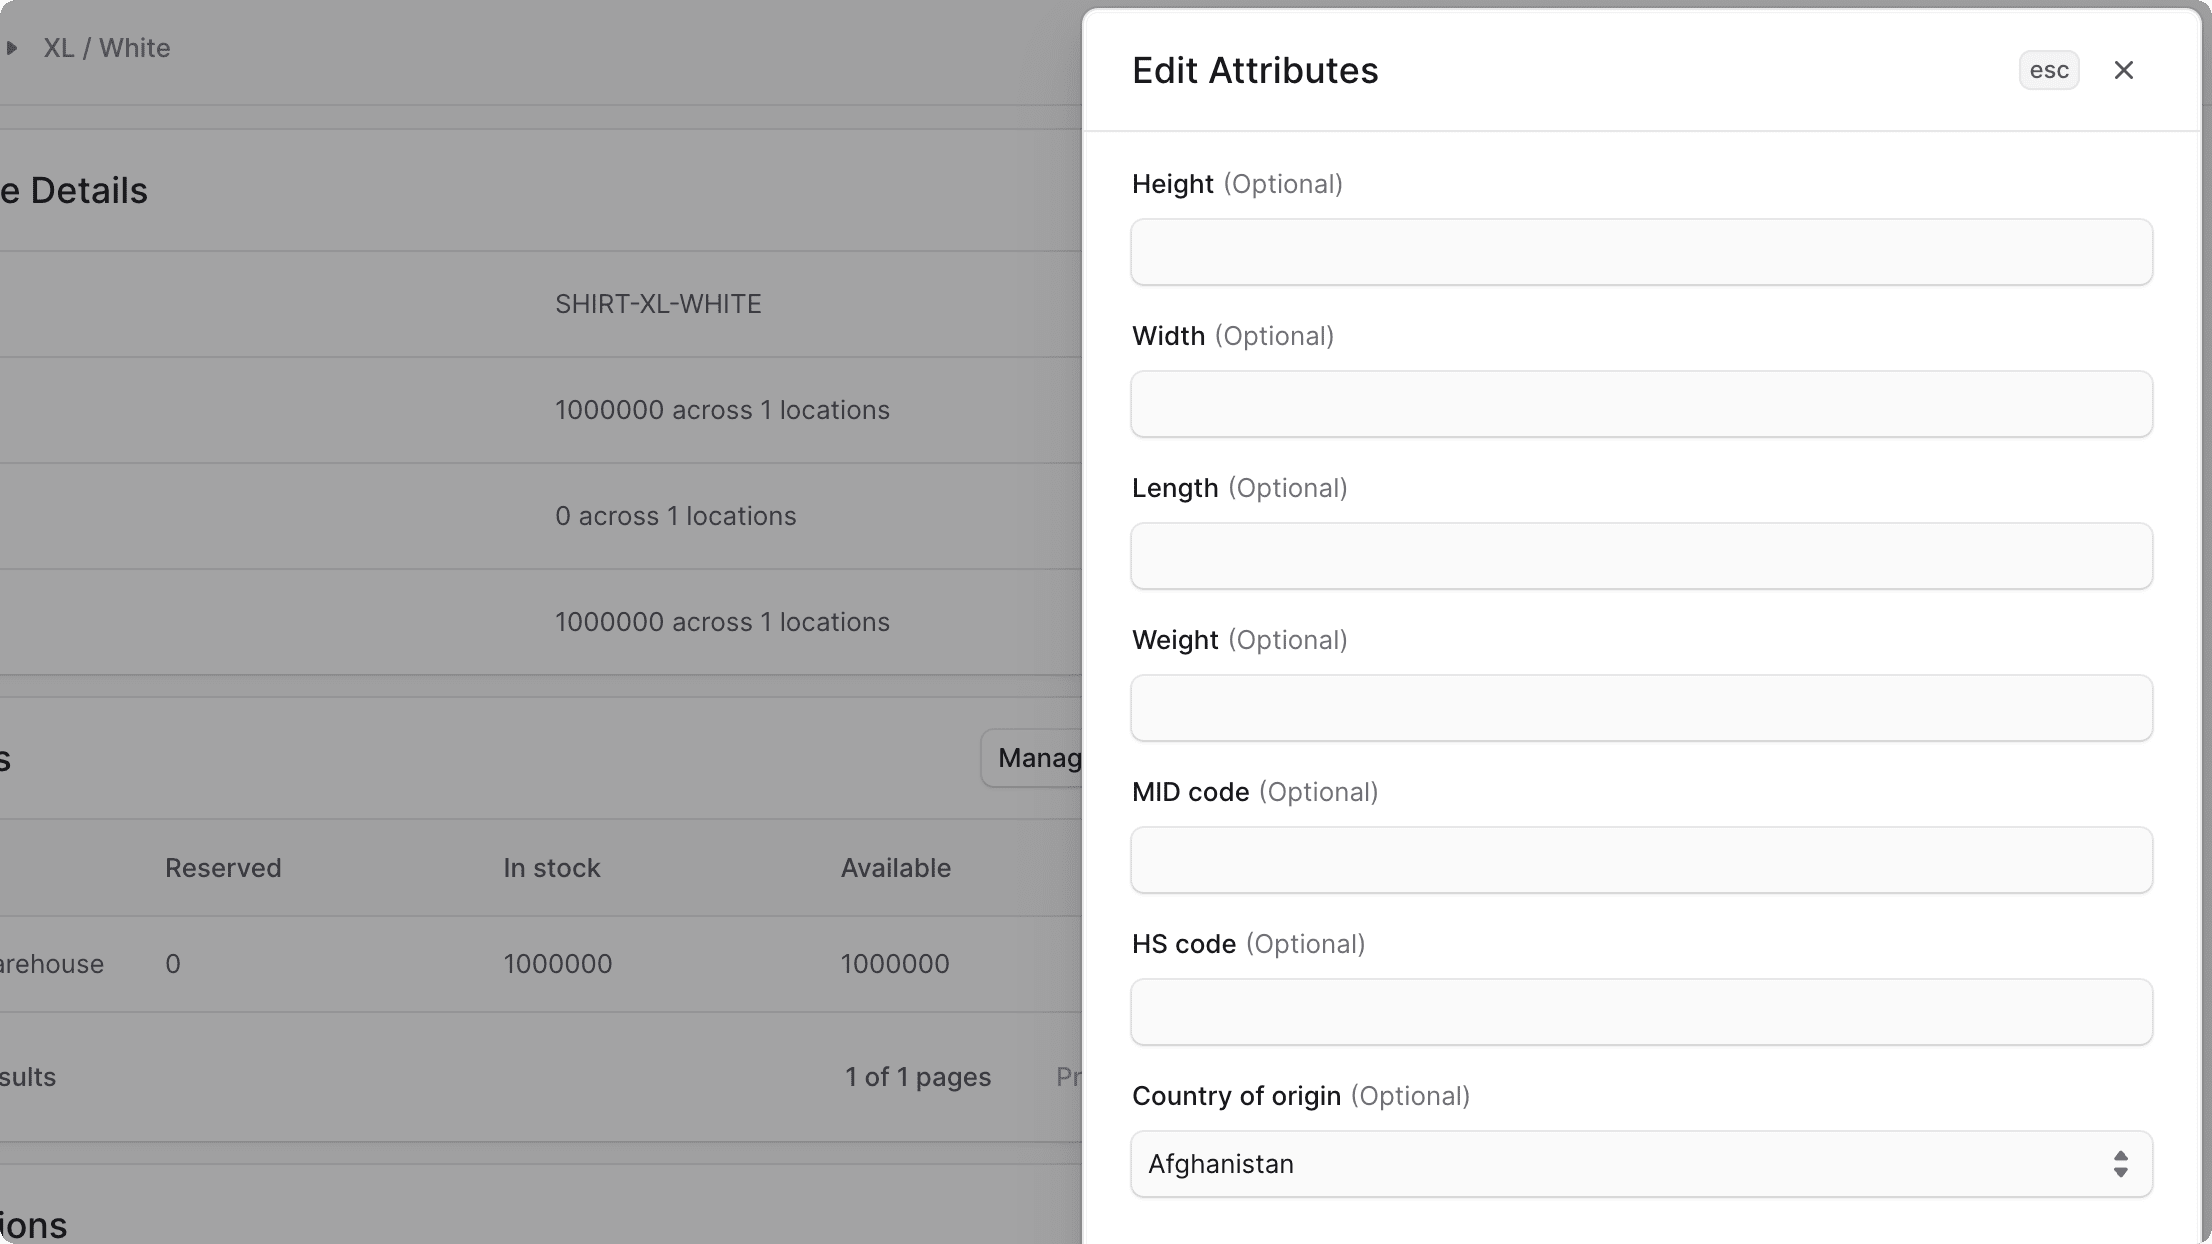Click the esc keyboard shortcut badge

[2049, 69]
